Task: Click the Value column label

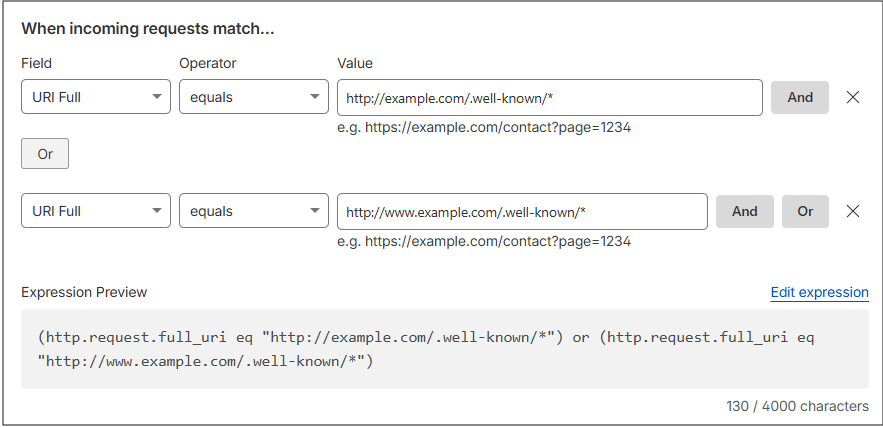Action: coord(355,63)
